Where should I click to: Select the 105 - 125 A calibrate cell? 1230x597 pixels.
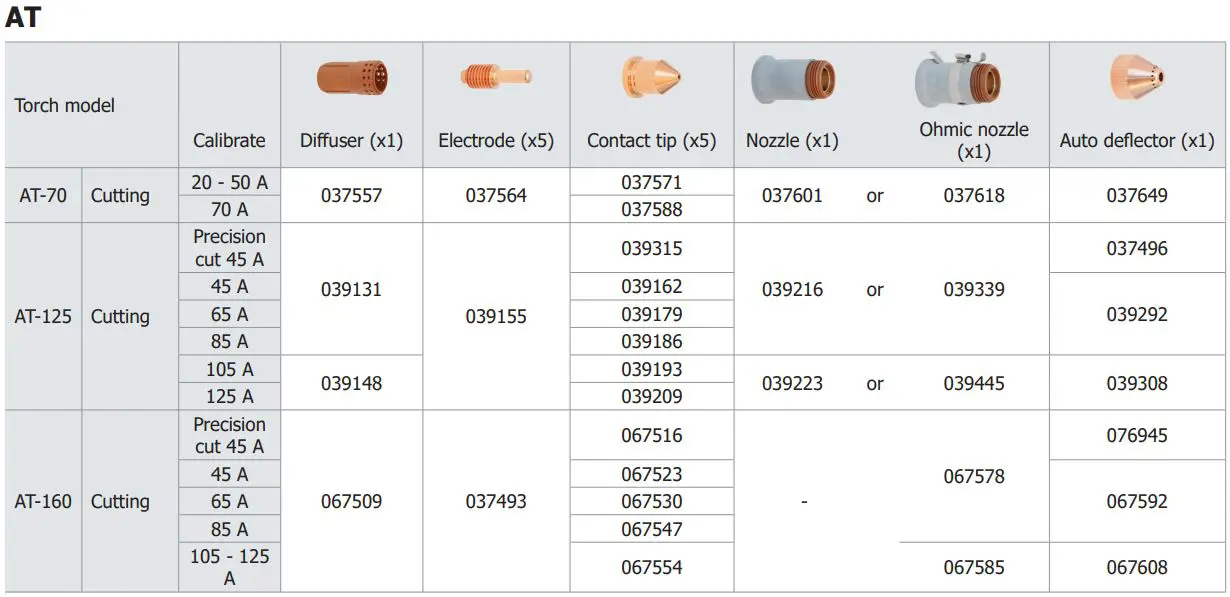(229, 567)
